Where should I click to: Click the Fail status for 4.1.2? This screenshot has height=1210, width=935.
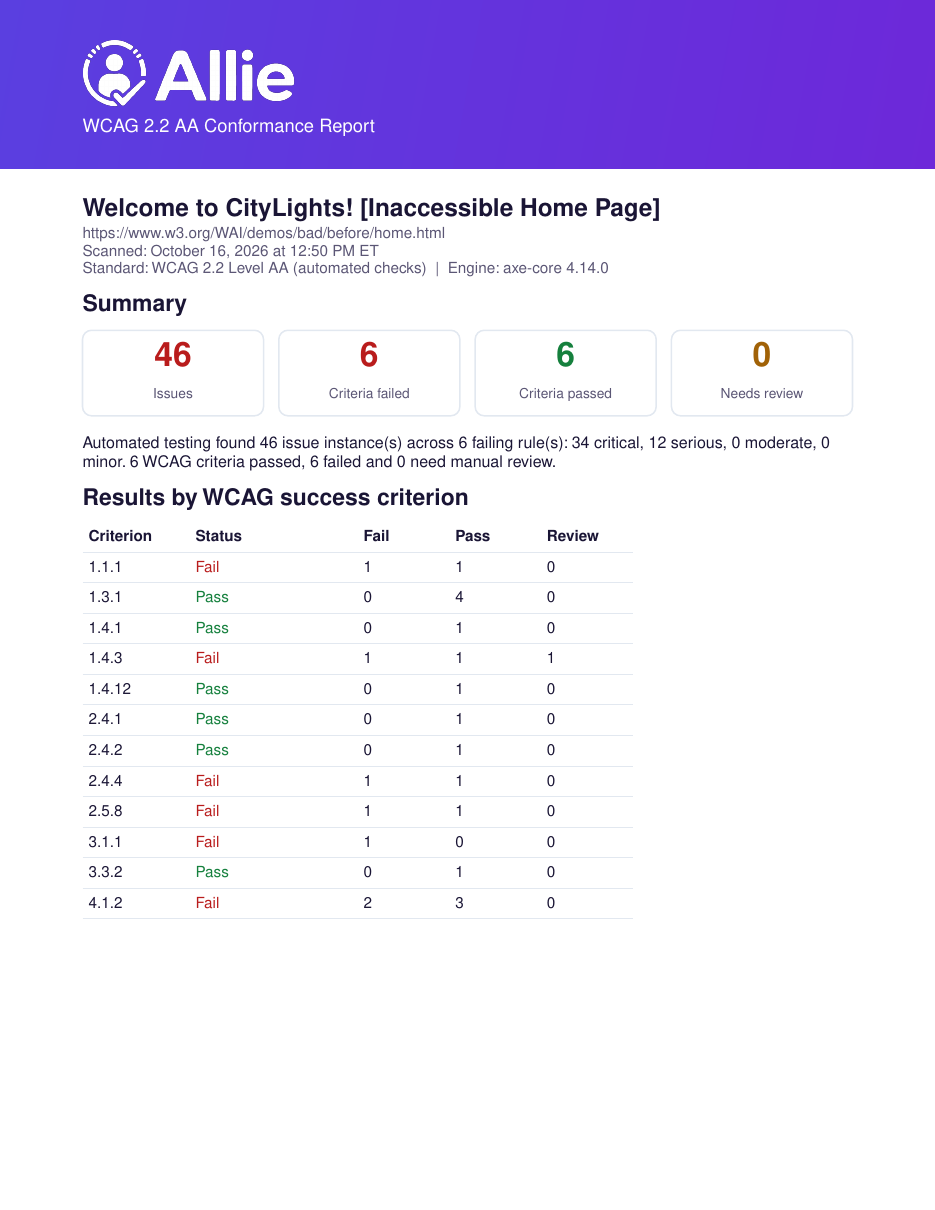(x=207, y=903)
